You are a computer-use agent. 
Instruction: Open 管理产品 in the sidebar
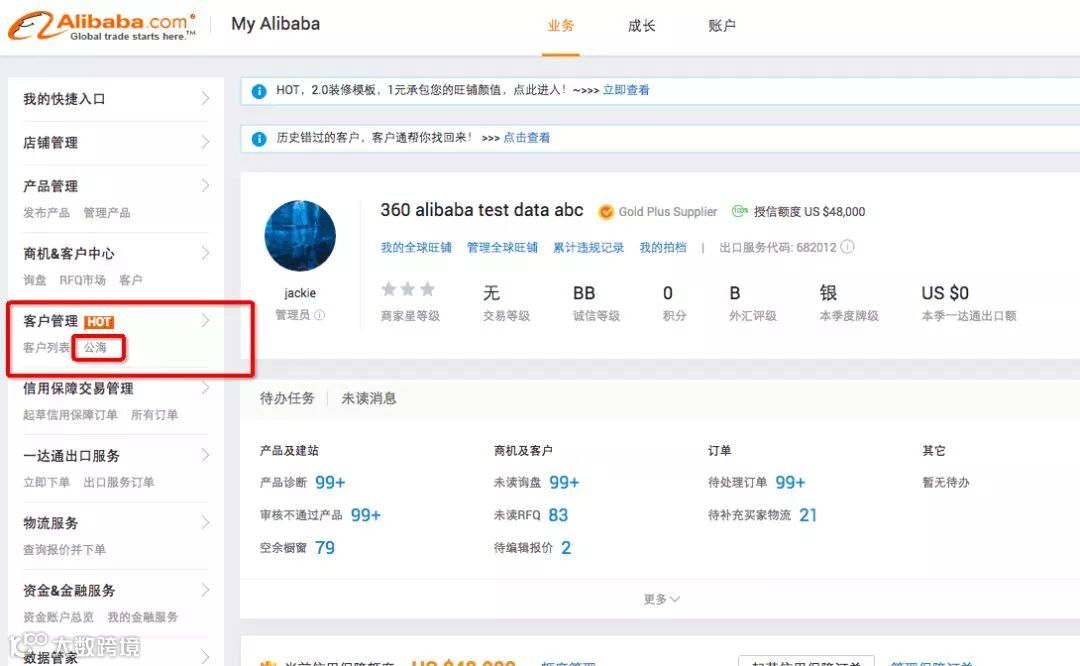(107, 213)
